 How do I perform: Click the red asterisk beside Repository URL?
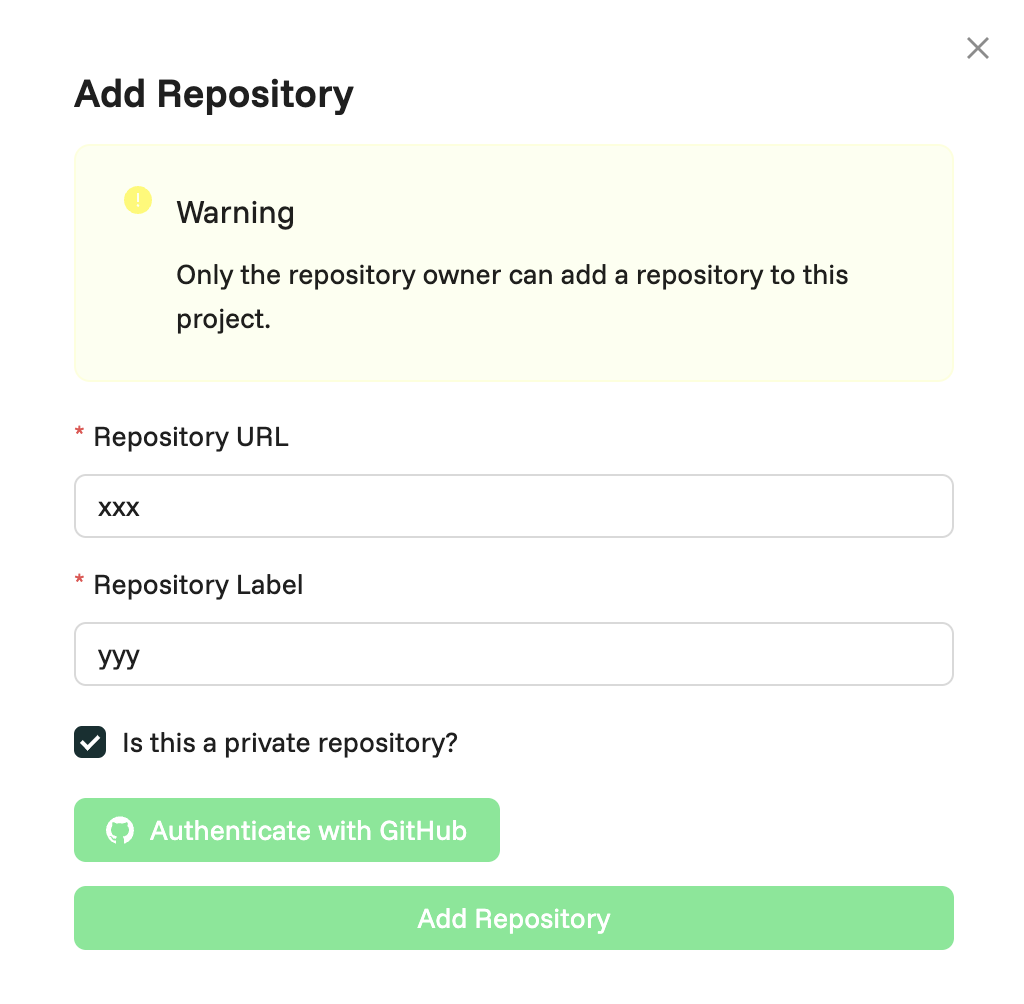pos(80,433)
